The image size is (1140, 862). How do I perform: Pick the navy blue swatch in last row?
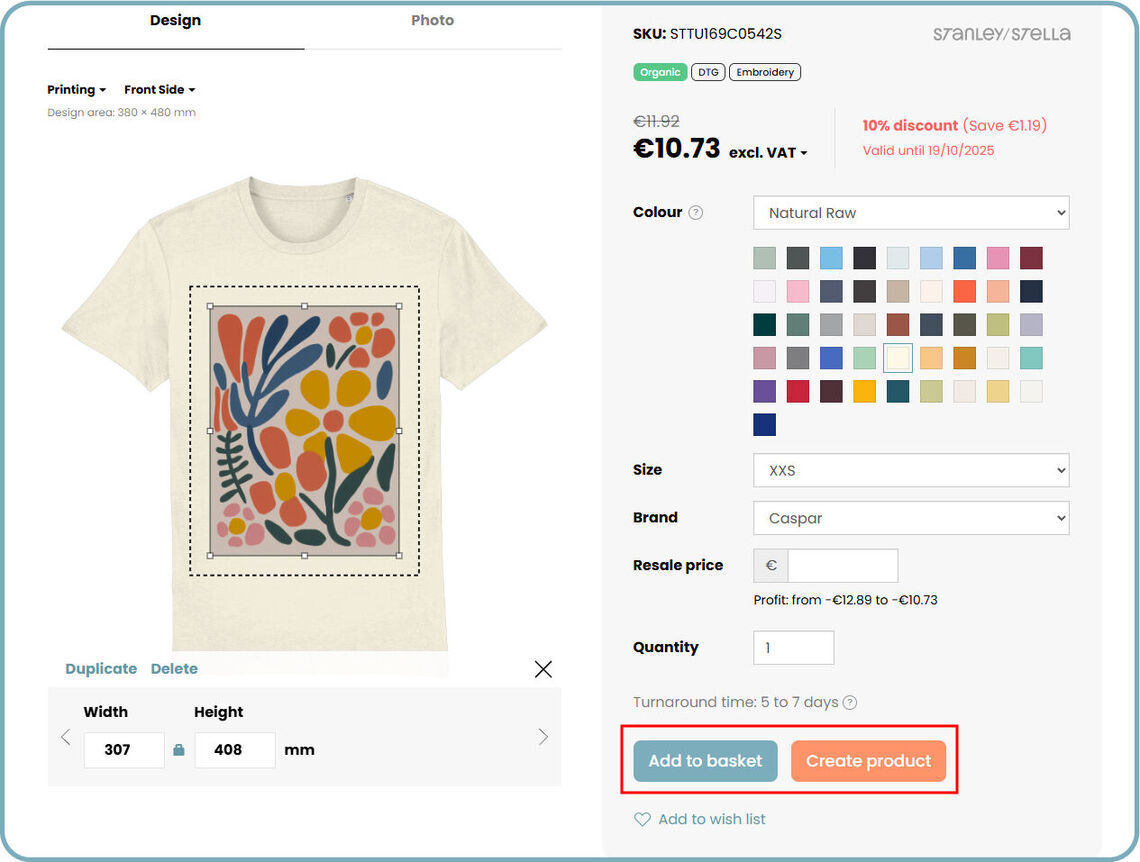(765, 425)
